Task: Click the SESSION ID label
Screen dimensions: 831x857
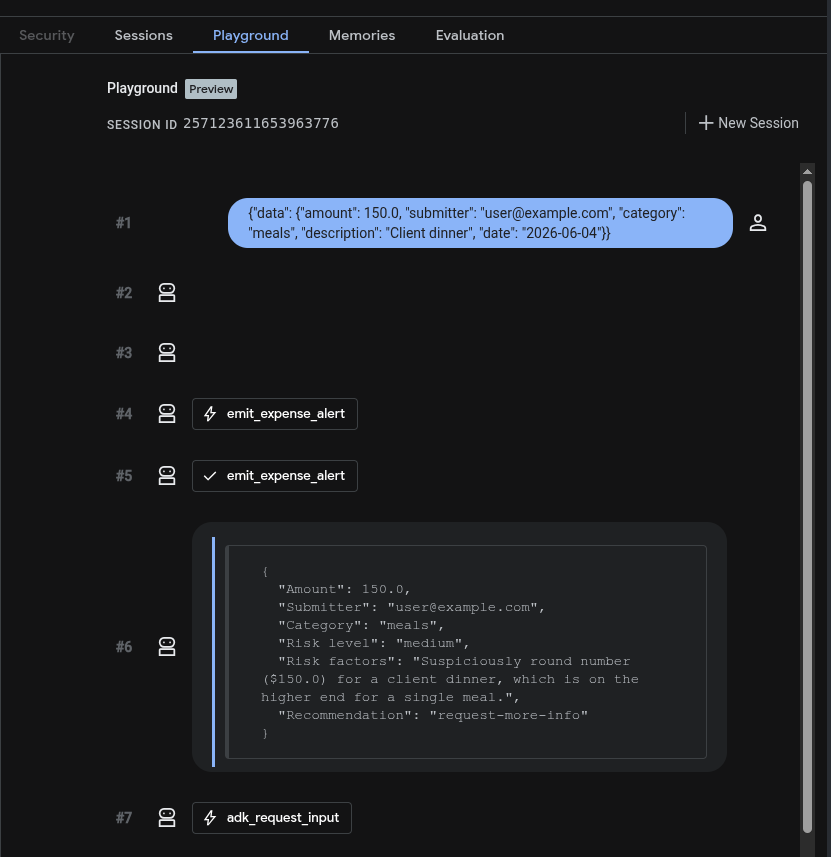Action: coord(142,125)
